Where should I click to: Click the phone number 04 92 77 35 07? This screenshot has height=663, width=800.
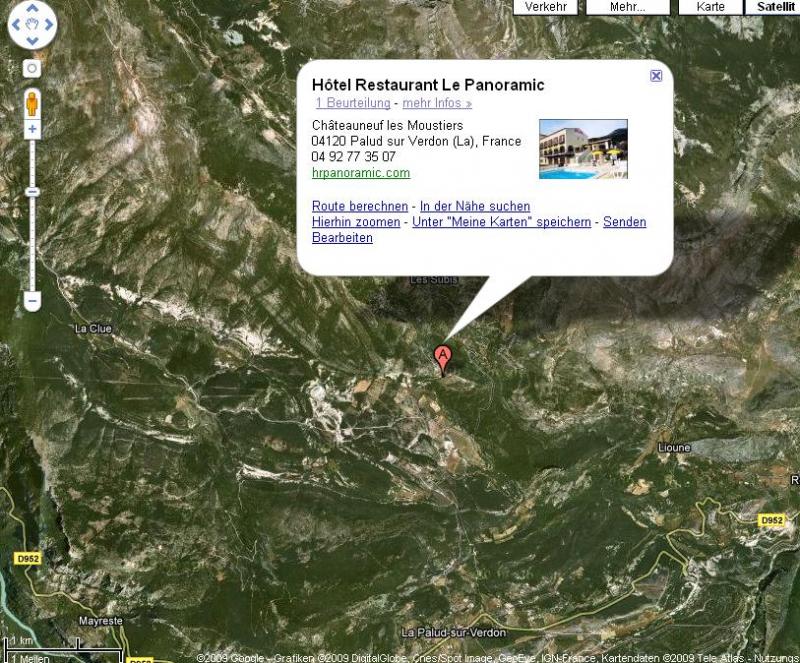coord(354,157)
